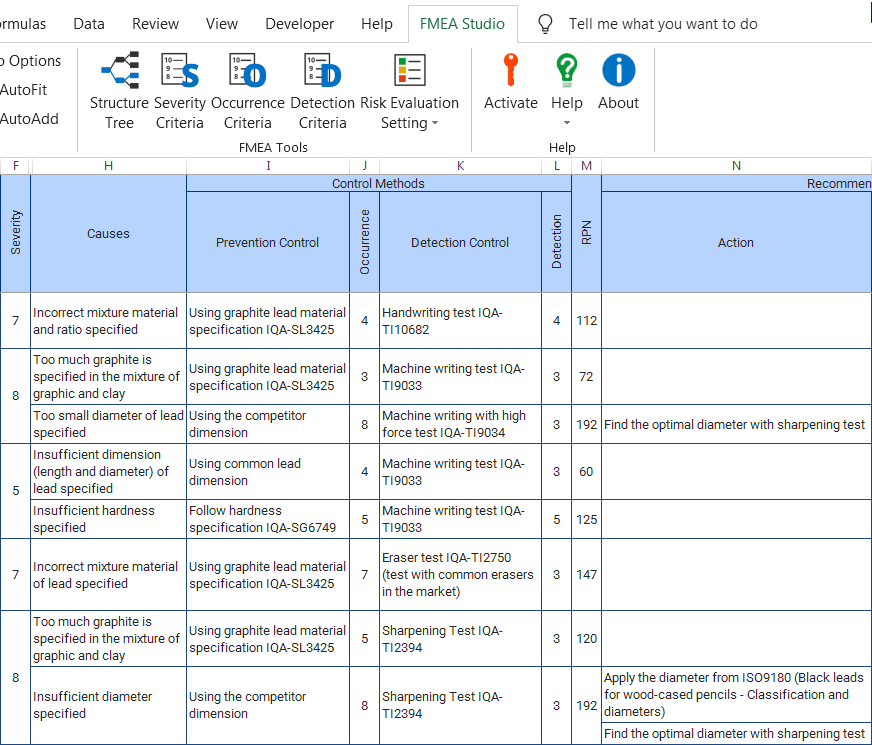This screenshot has width=872, height=745.
Task: Select the cell showing RPN value 147
Action: (586, 575)
